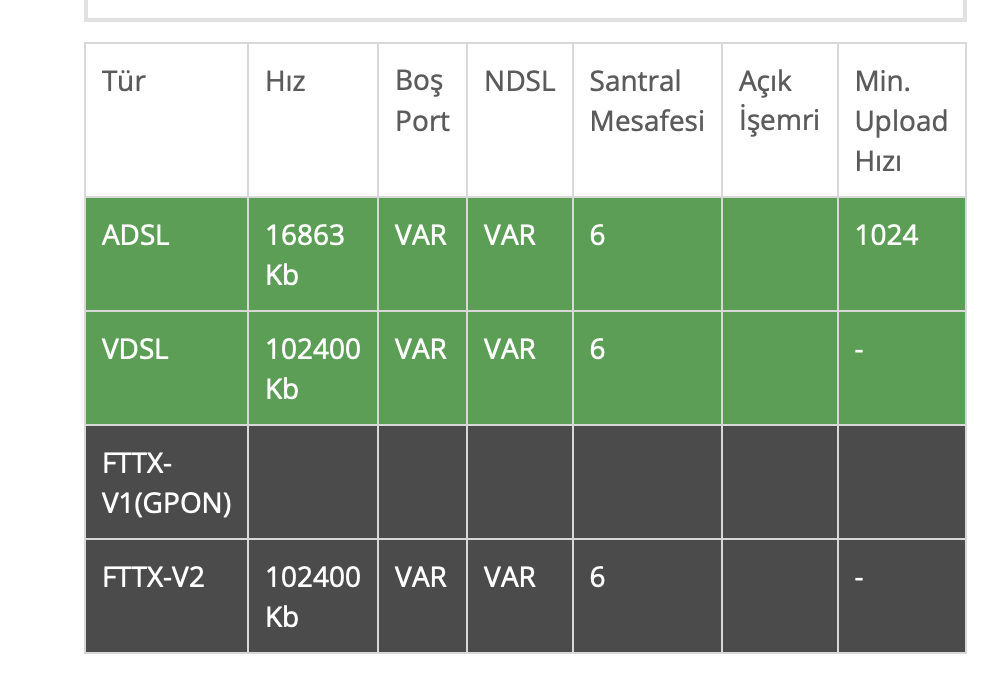The width and height of the screenshot is (986, 684).
Task: Click the VDSL row's NDSL VAR cell
Action: [x=510, y=350]
